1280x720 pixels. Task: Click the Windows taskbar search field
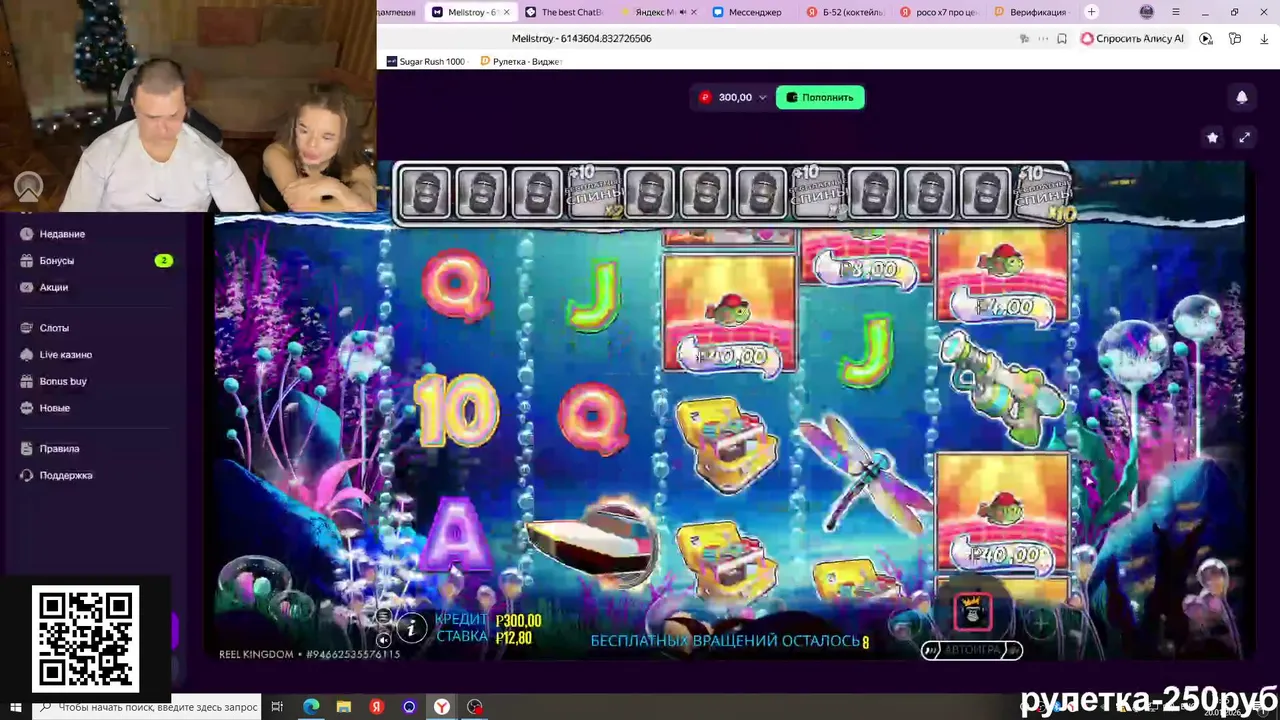click(x=147, y=707)
